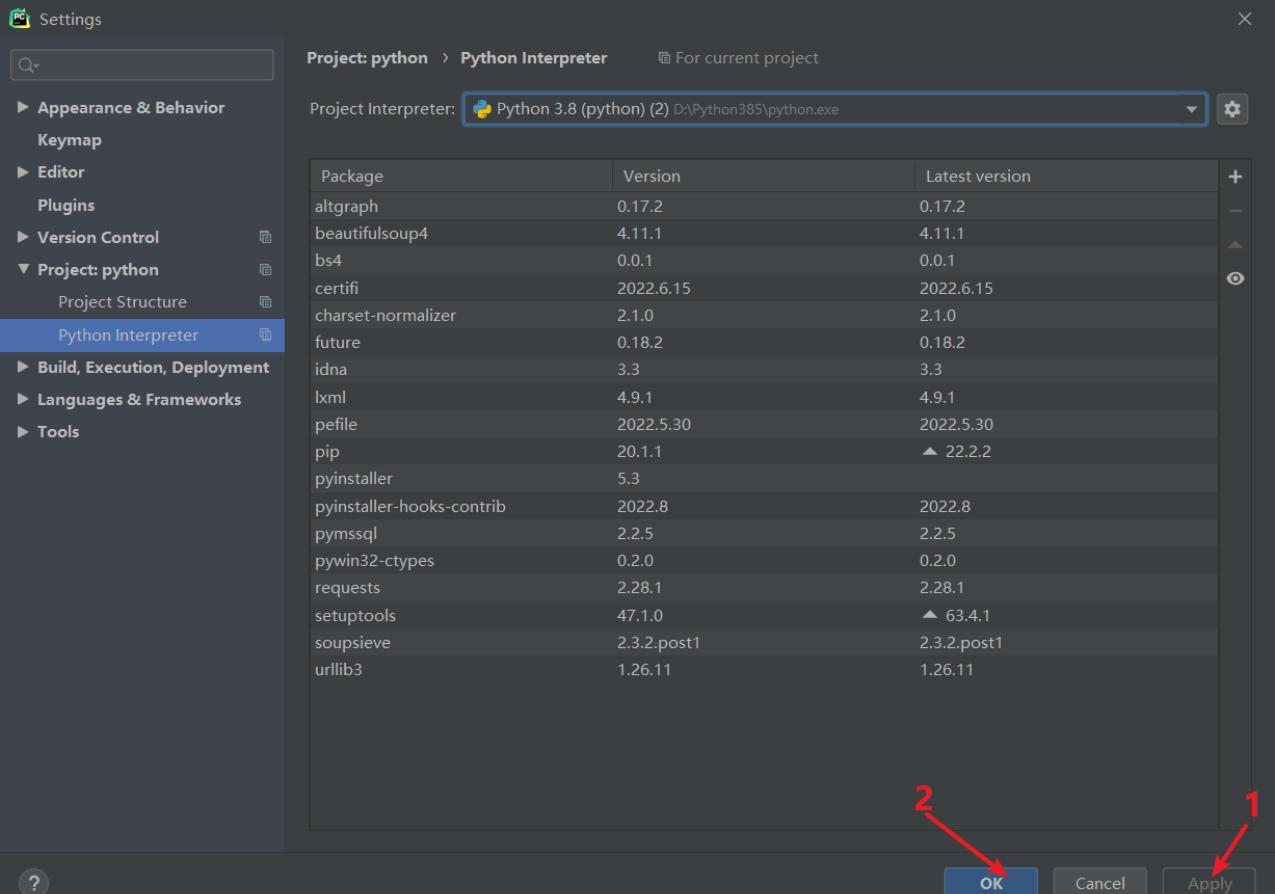Click the help question mark icon

tap(37, 881)
